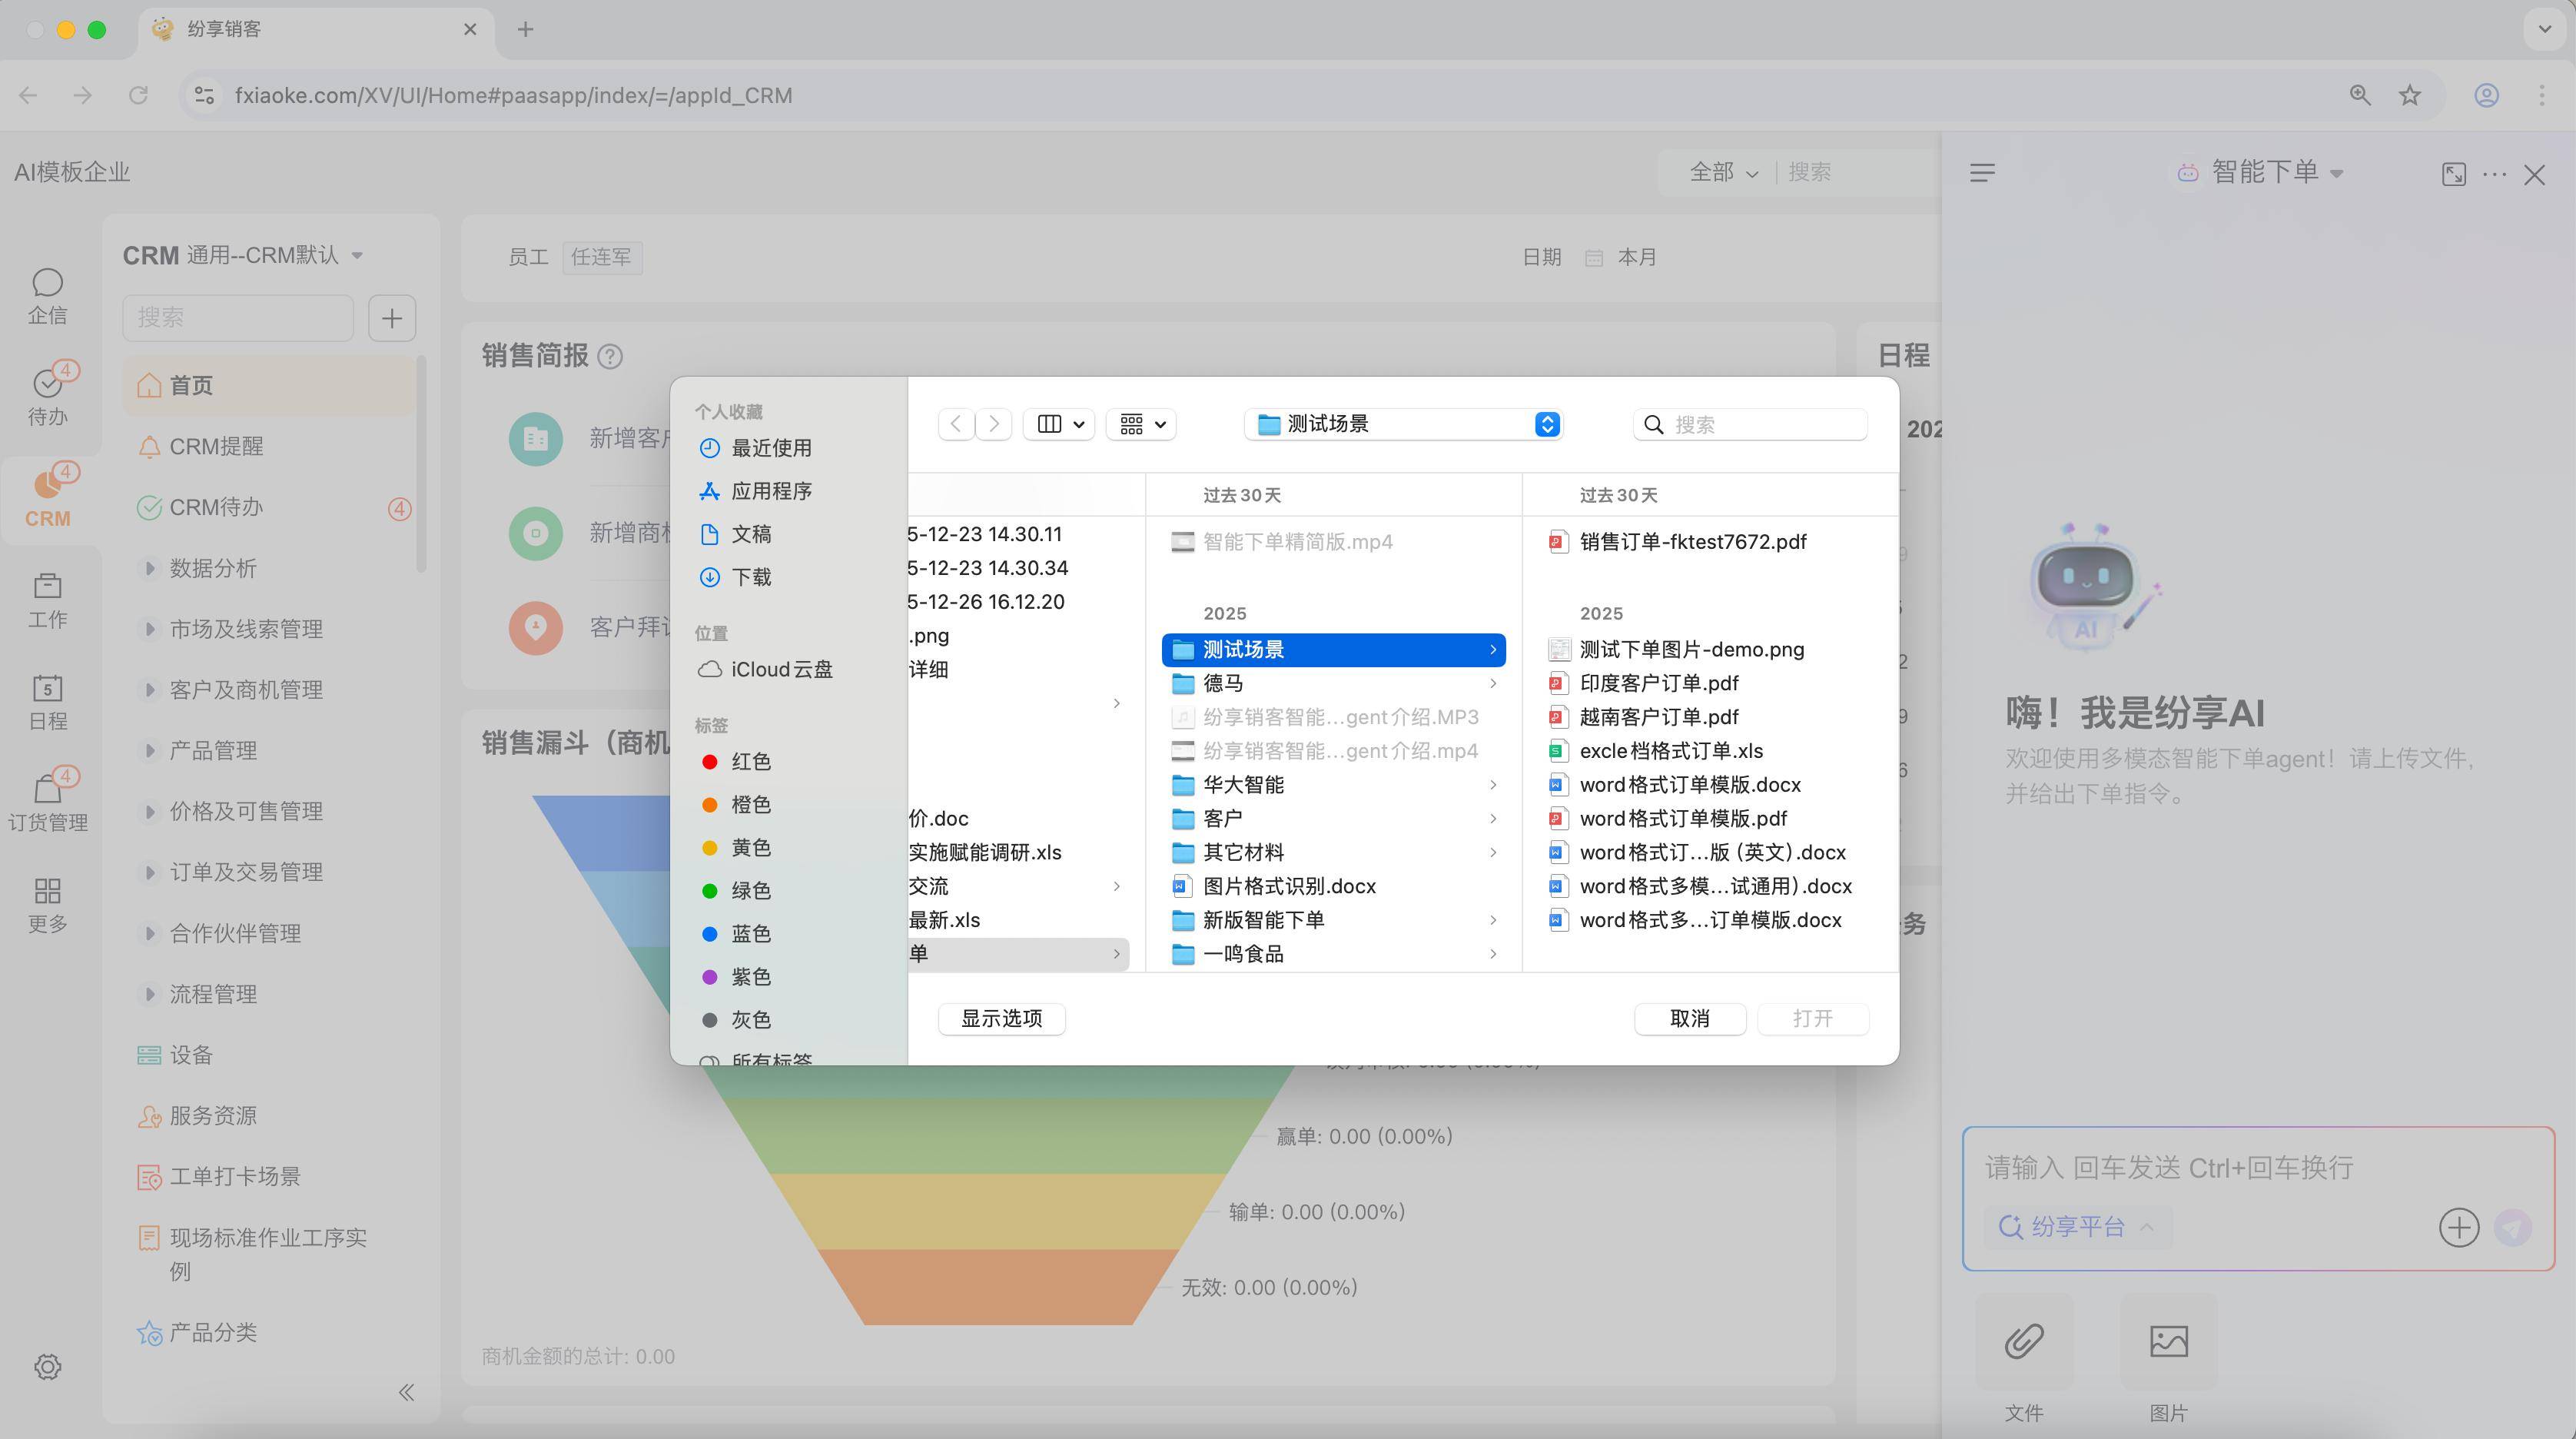This screenshot has width=2576, height=1439.
Task: Click the plus icon in AI input box
Action: coord(2458,1227)
